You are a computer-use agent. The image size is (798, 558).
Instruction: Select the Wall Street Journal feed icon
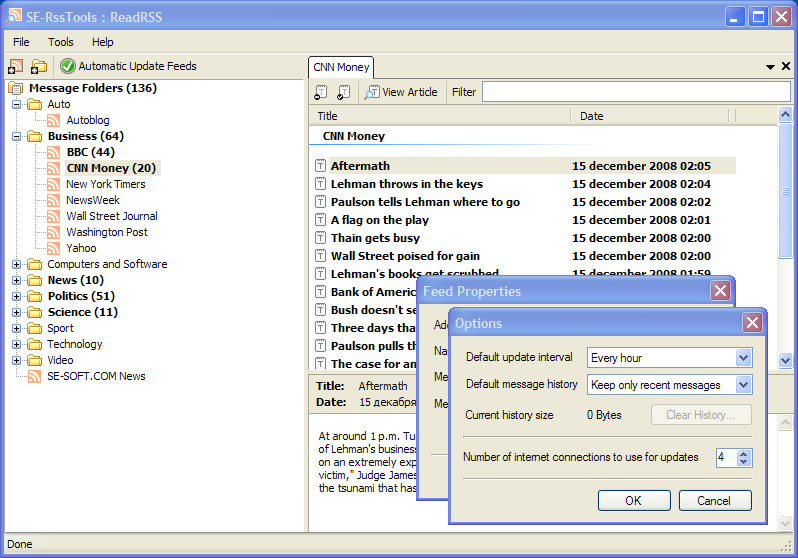click(x=53, y=216)
